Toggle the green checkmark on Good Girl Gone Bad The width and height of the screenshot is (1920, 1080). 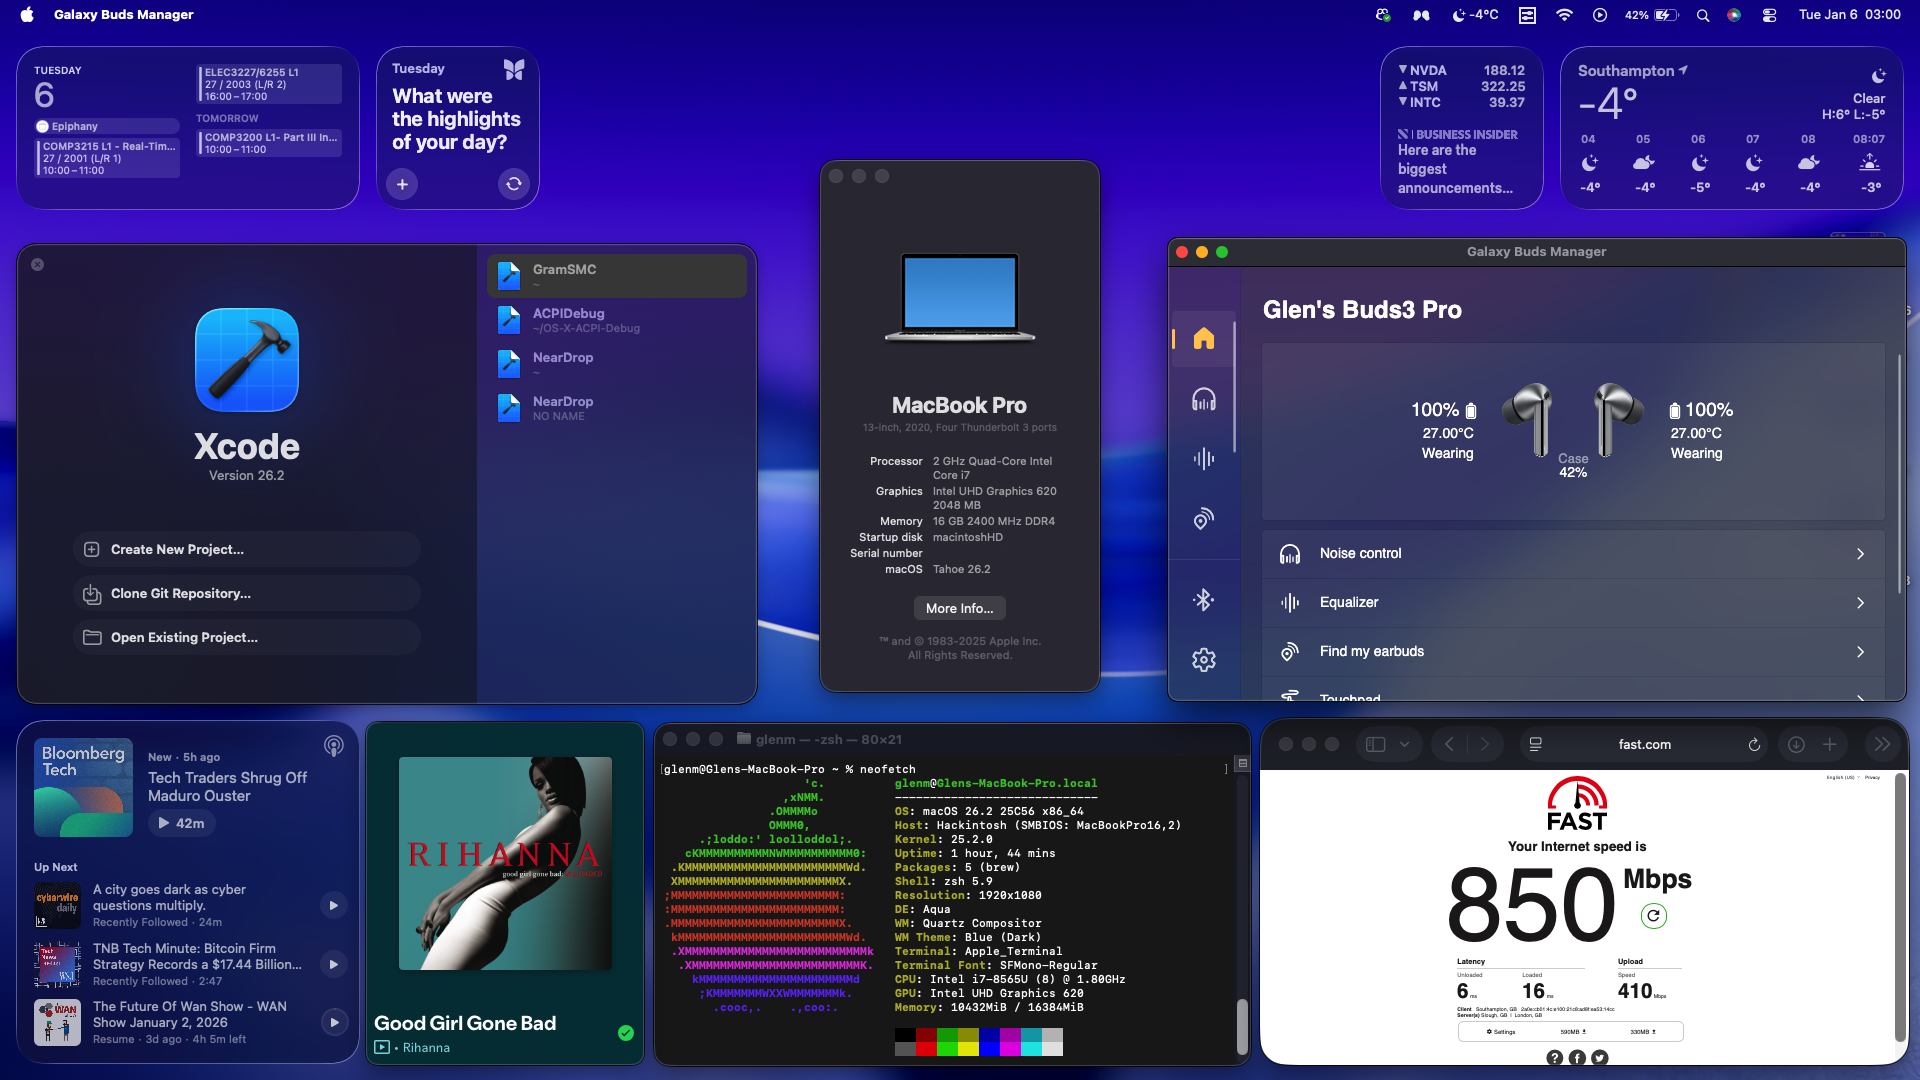click(x=626, y=1033)
